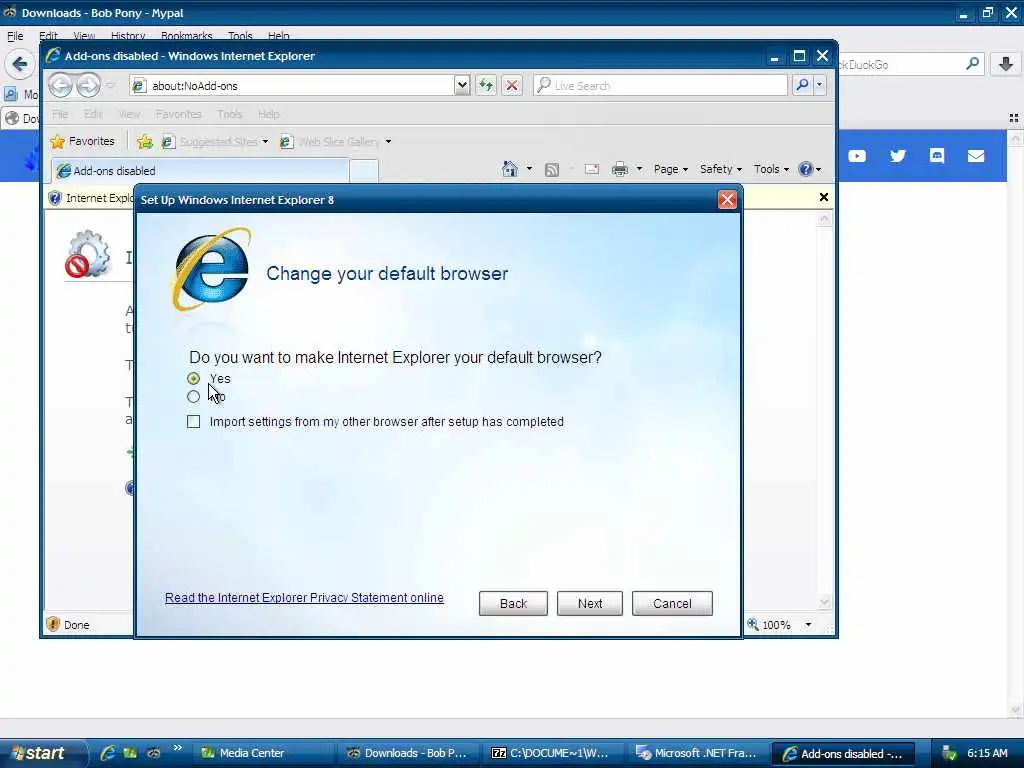Open the Safety menu in IE command bar

point(720,169)
